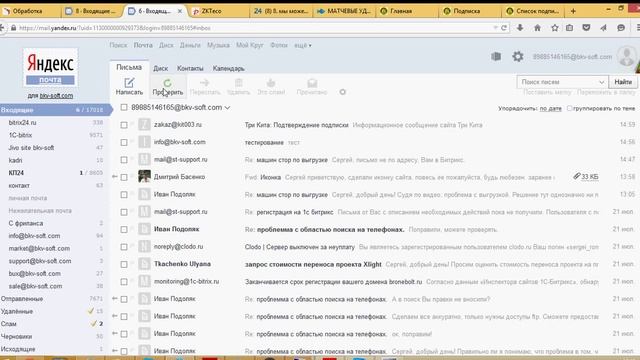Check the Tkachenko Ulyana message checkbox
The image size is (640, 360).
tap(124, 264)
